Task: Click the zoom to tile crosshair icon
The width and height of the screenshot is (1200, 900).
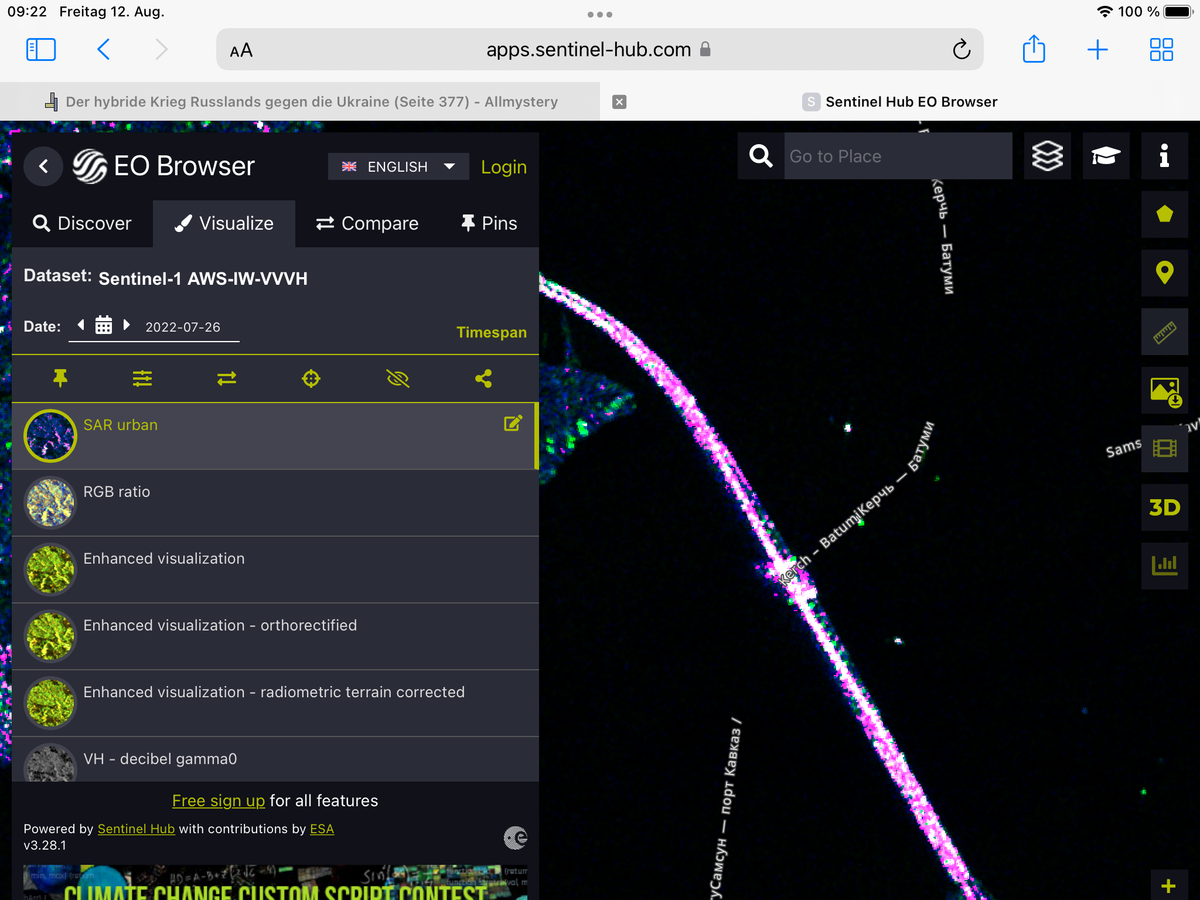Action: pyautogui.click(x=311, y=378)
